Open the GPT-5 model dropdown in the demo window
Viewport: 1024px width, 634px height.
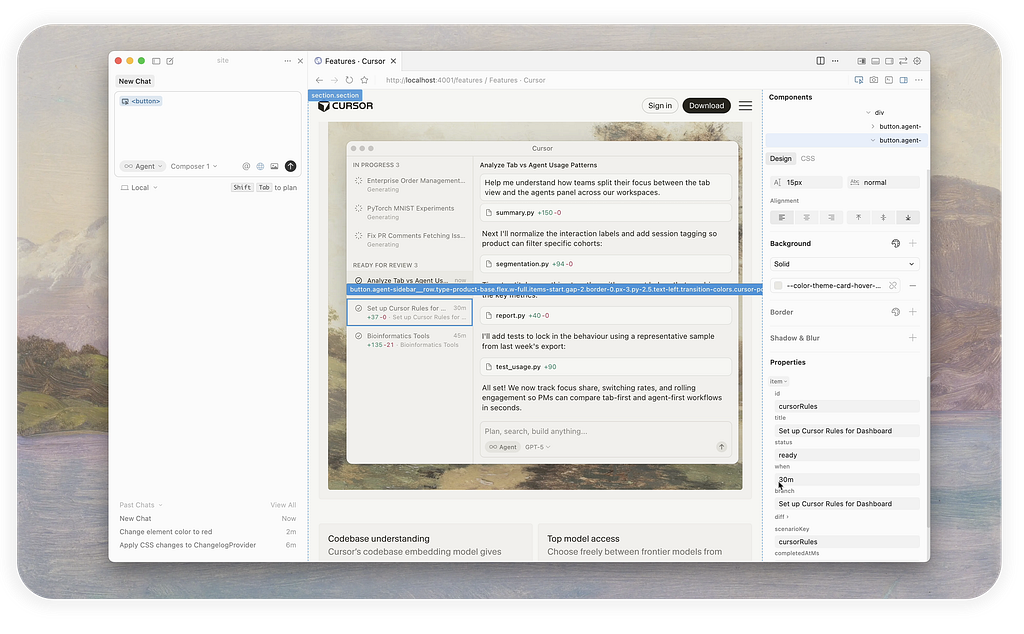(x=538, y=447)
